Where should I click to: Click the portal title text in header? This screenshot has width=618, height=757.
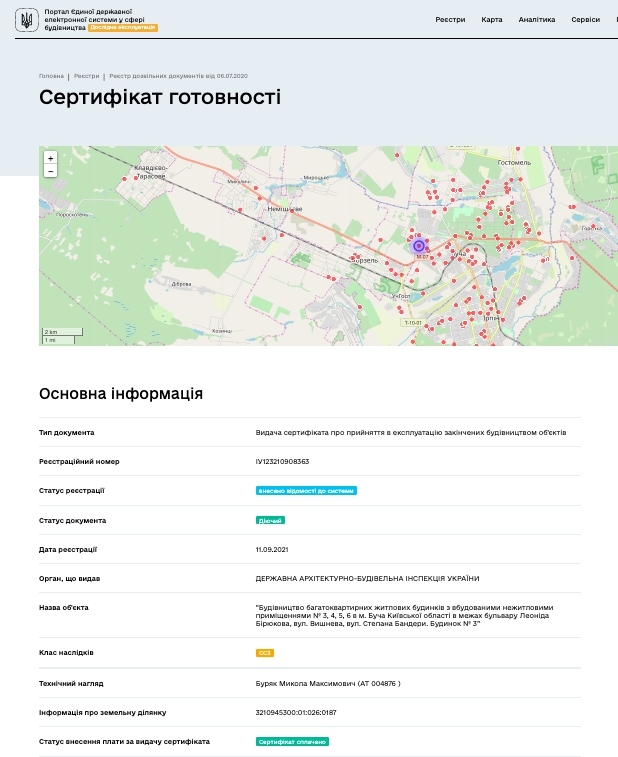pyautogui.click(x=94, y=19)
